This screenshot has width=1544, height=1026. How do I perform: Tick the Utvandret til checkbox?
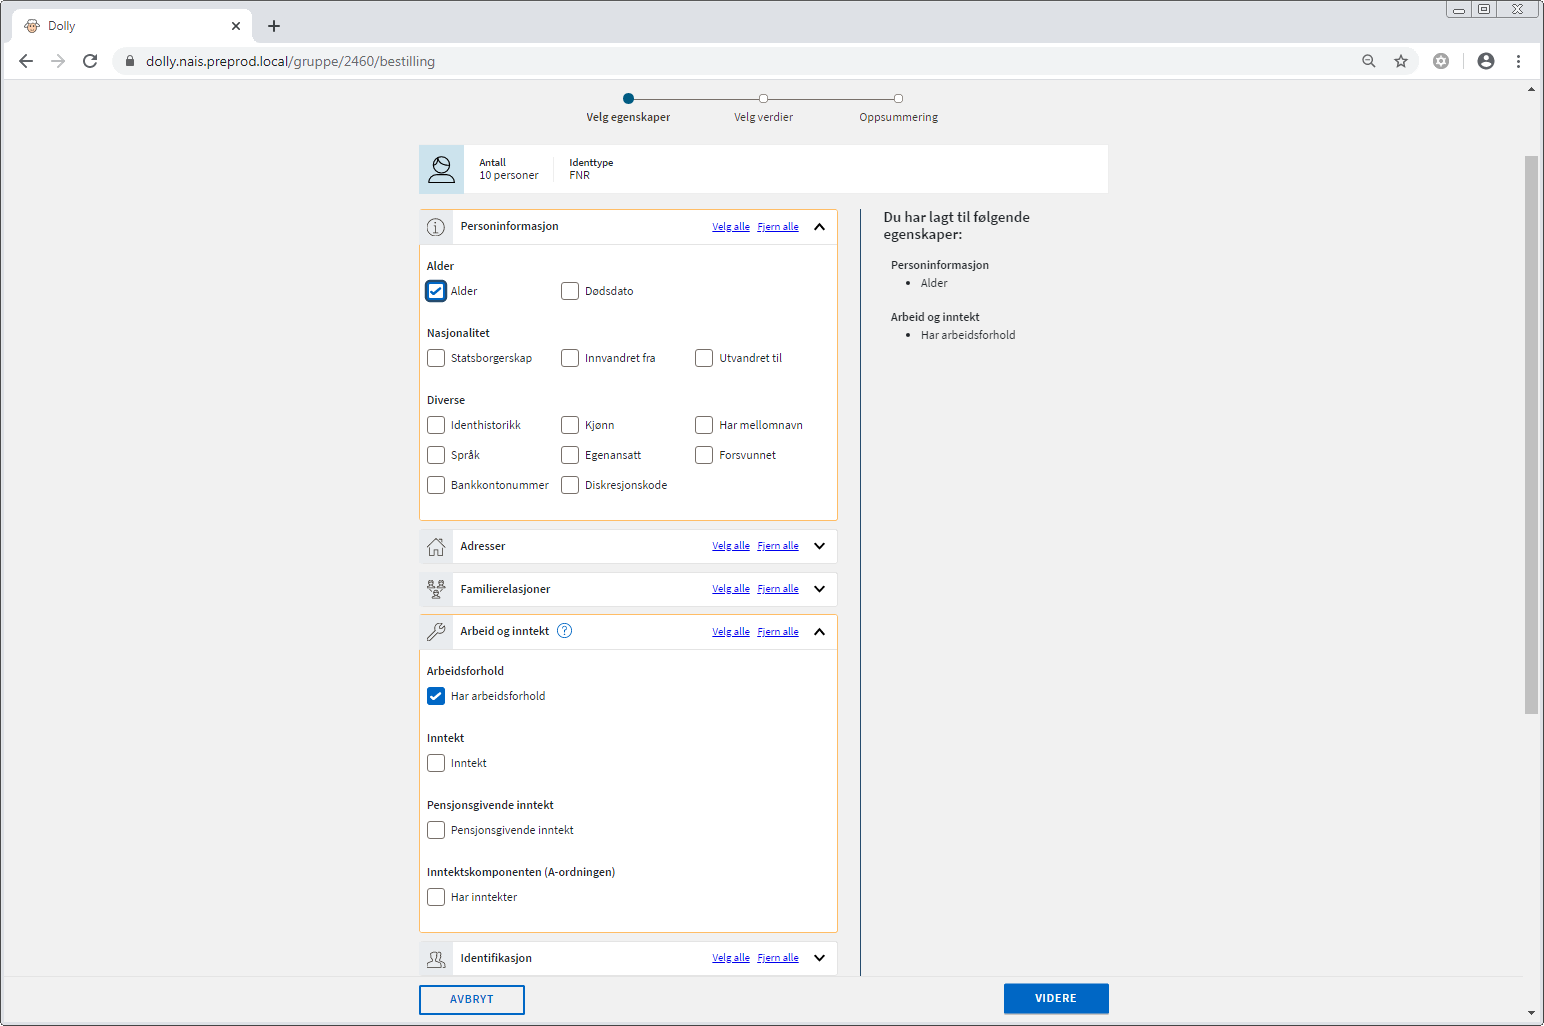[704, 358]
